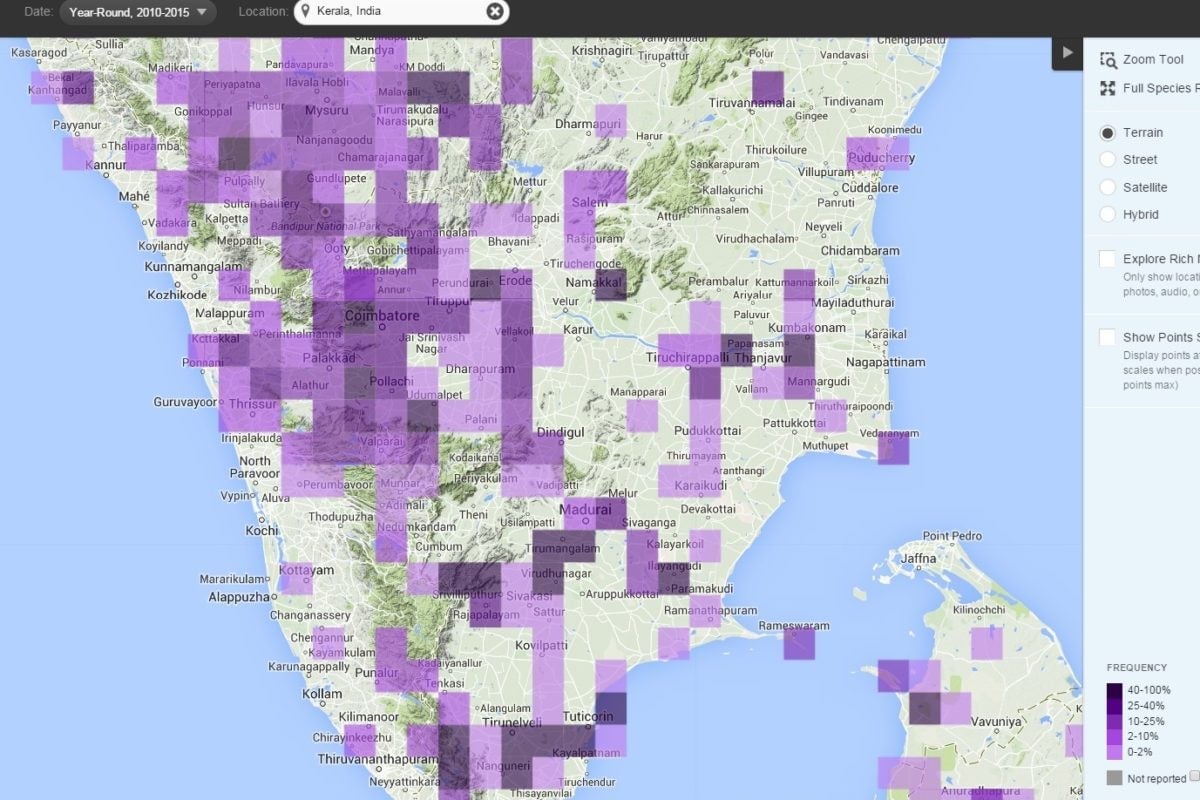Select Hybrid map view

point(1107,214)
